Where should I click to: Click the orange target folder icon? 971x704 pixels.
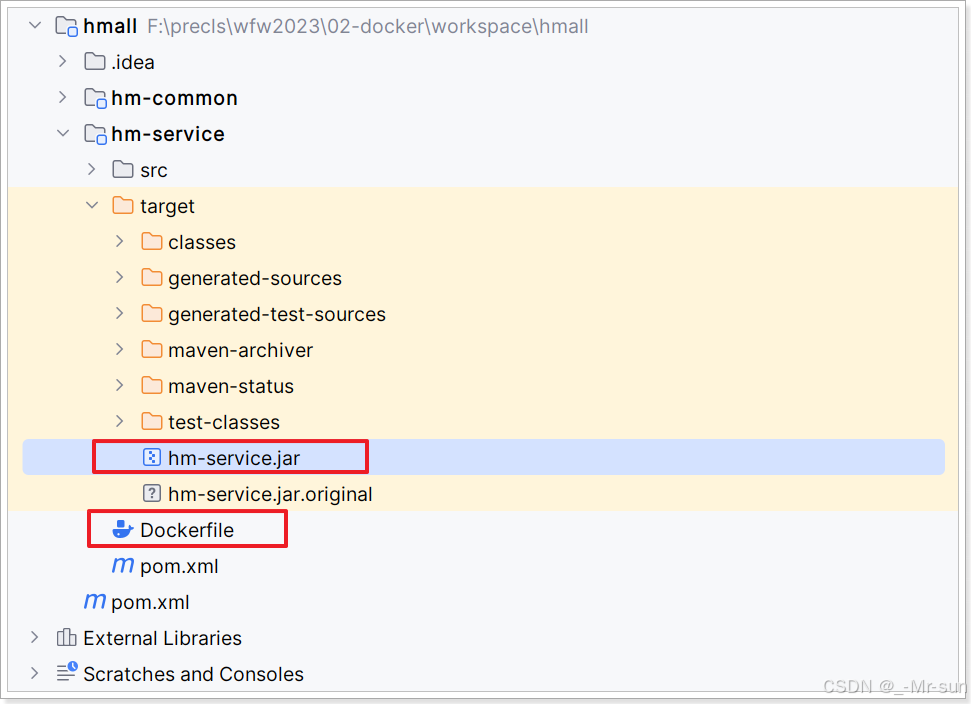123,205
